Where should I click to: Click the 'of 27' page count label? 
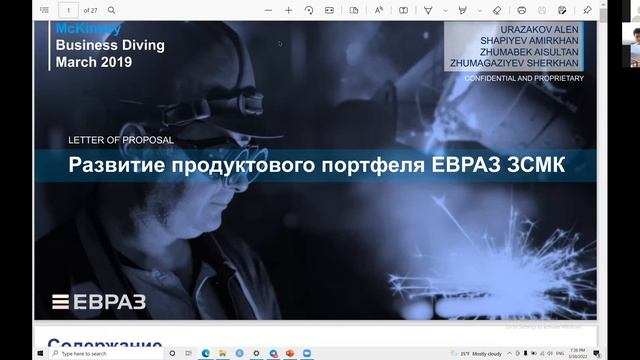[90, 11]
